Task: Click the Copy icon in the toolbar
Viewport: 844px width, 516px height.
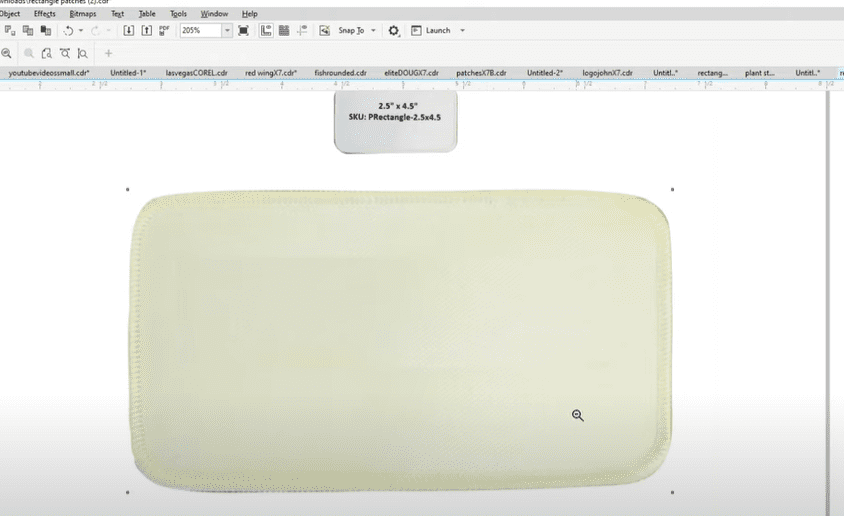Action: [x=28, y=31]
